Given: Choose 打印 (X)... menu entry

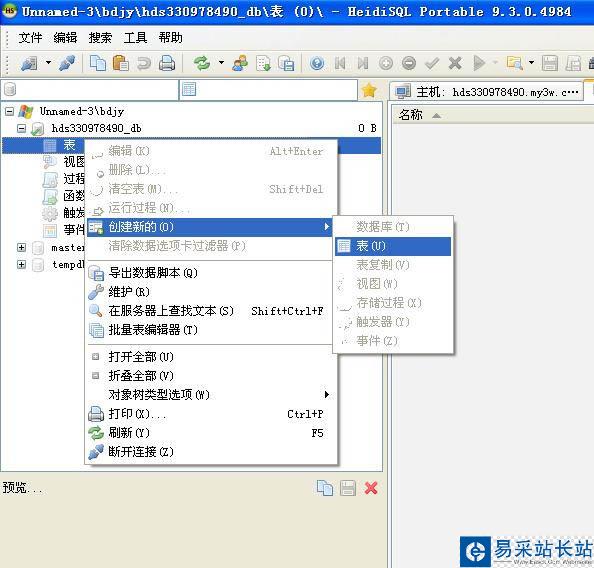Looking at the screenshot, I should pyautogui.click(x=209, y=414).
